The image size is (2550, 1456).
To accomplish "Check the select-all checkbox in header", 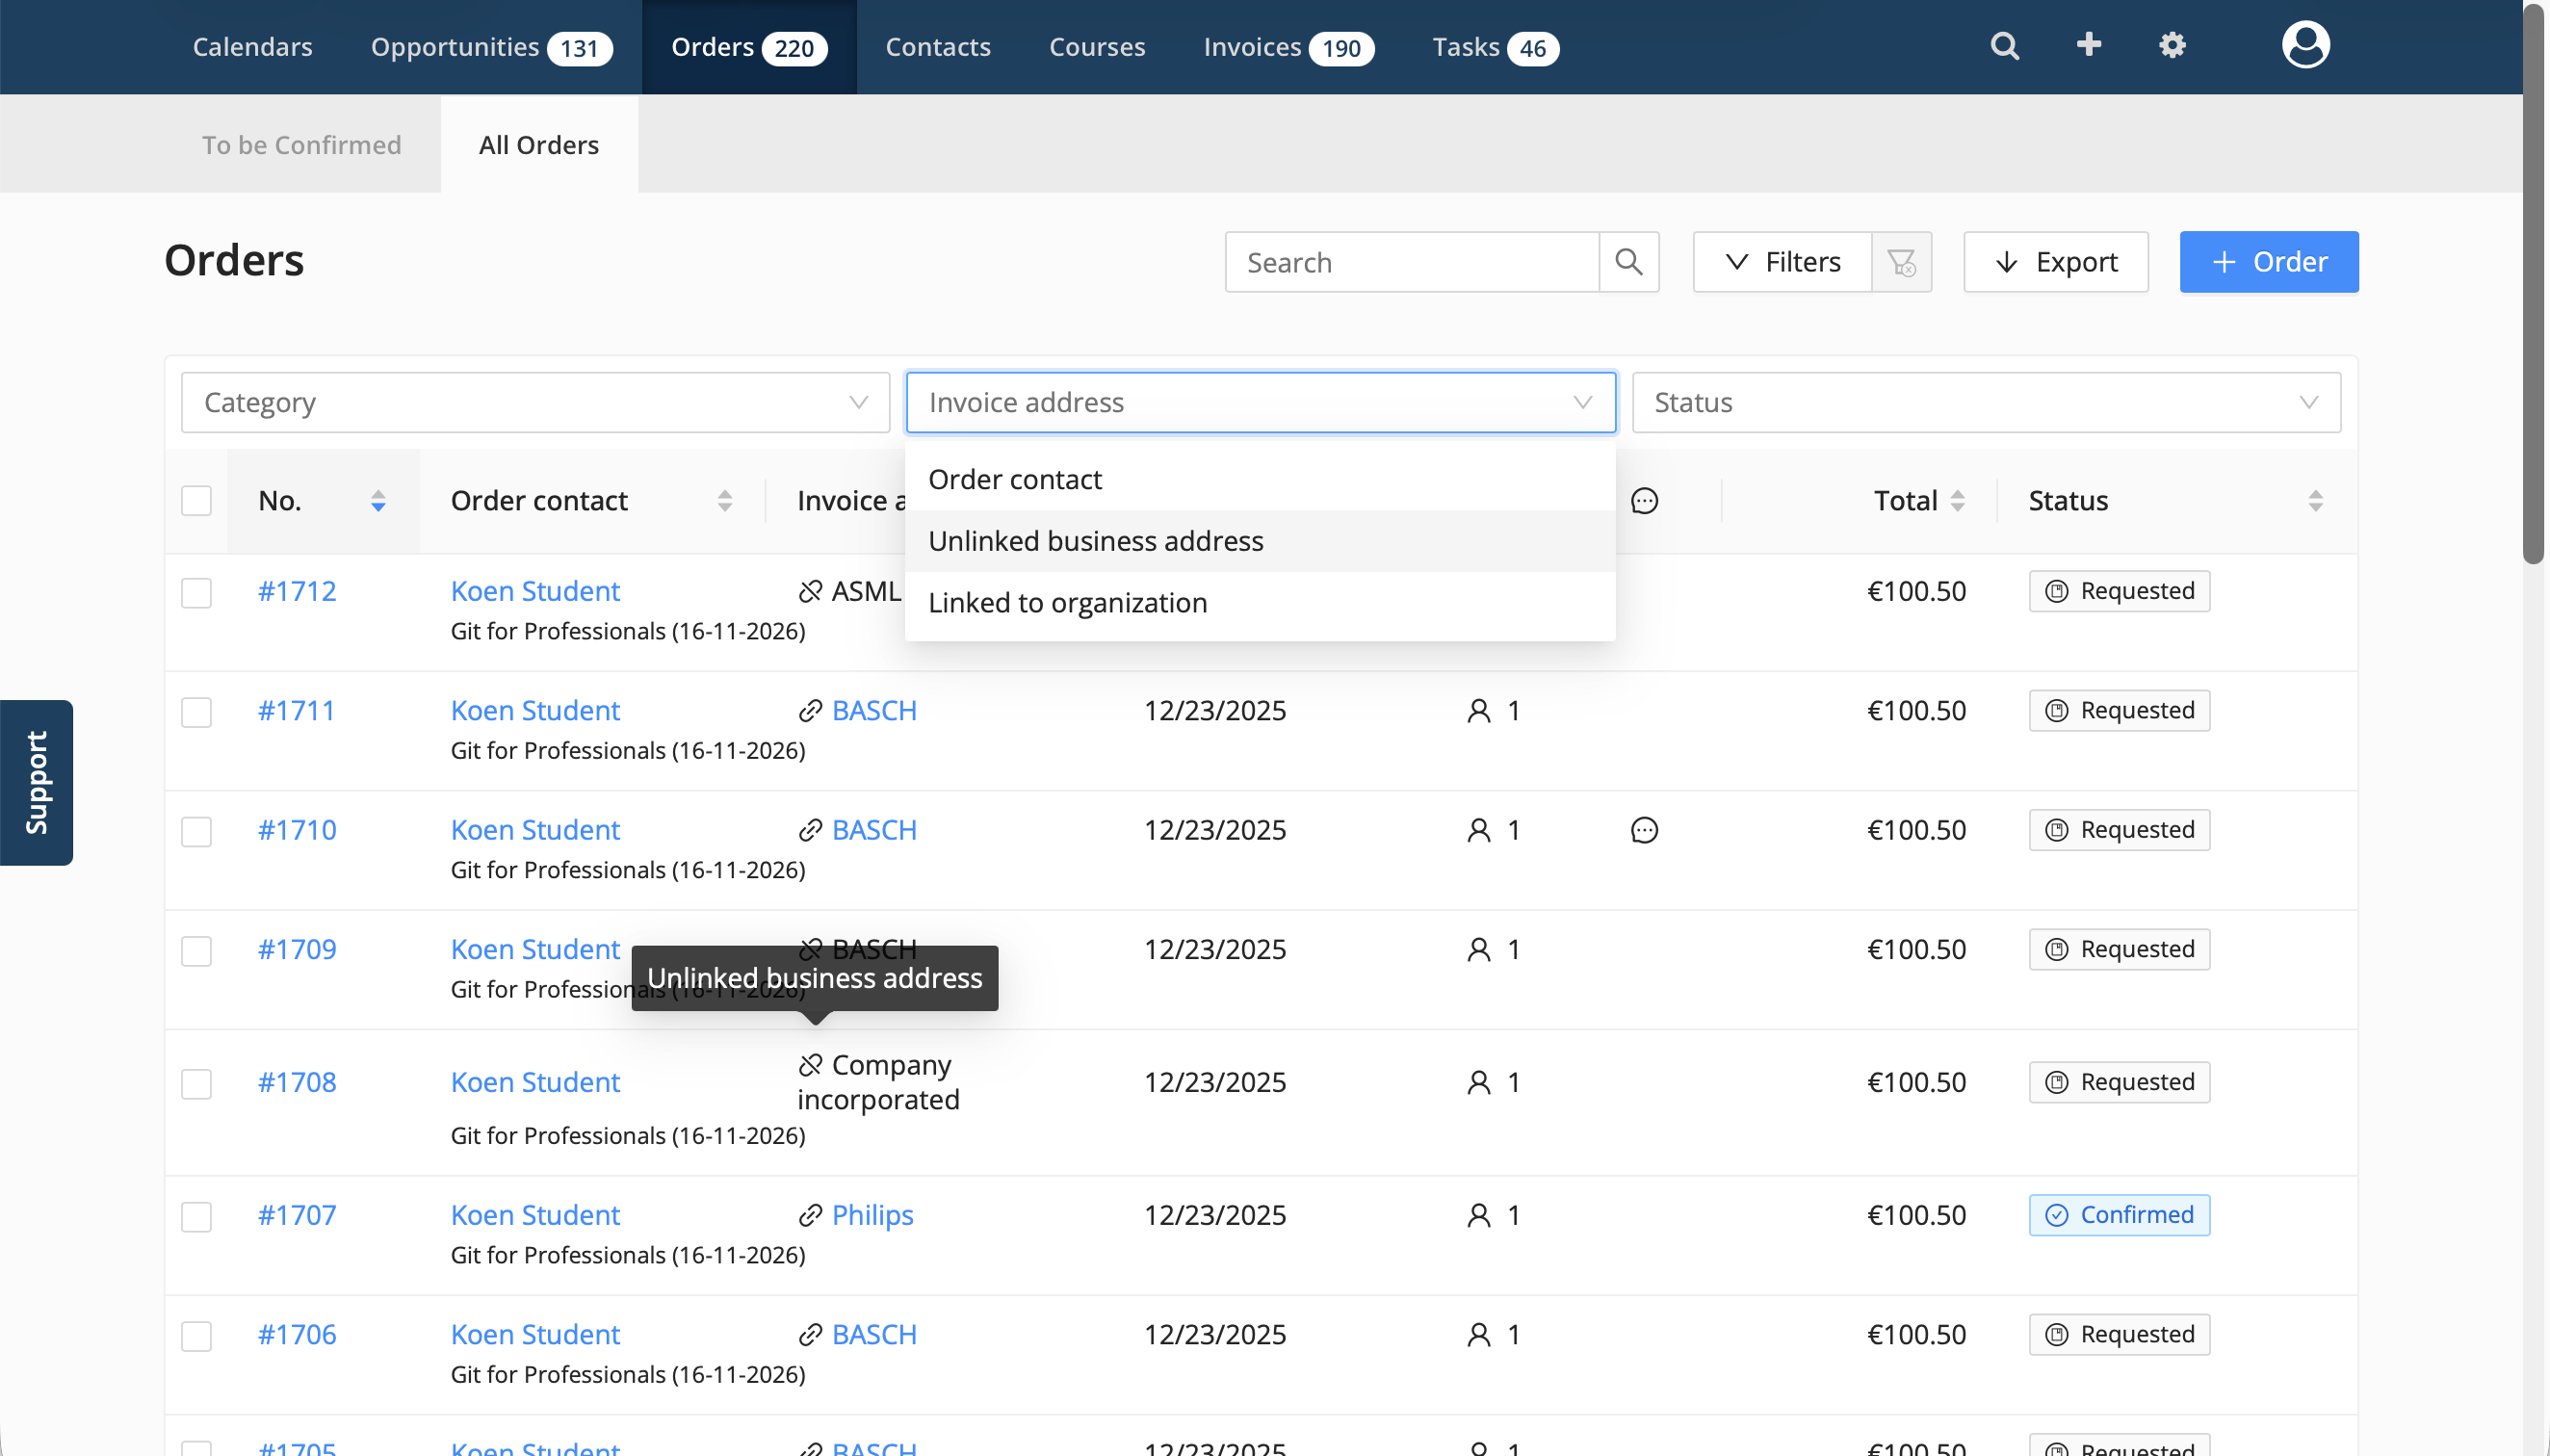I will click(x=197, y=501).
